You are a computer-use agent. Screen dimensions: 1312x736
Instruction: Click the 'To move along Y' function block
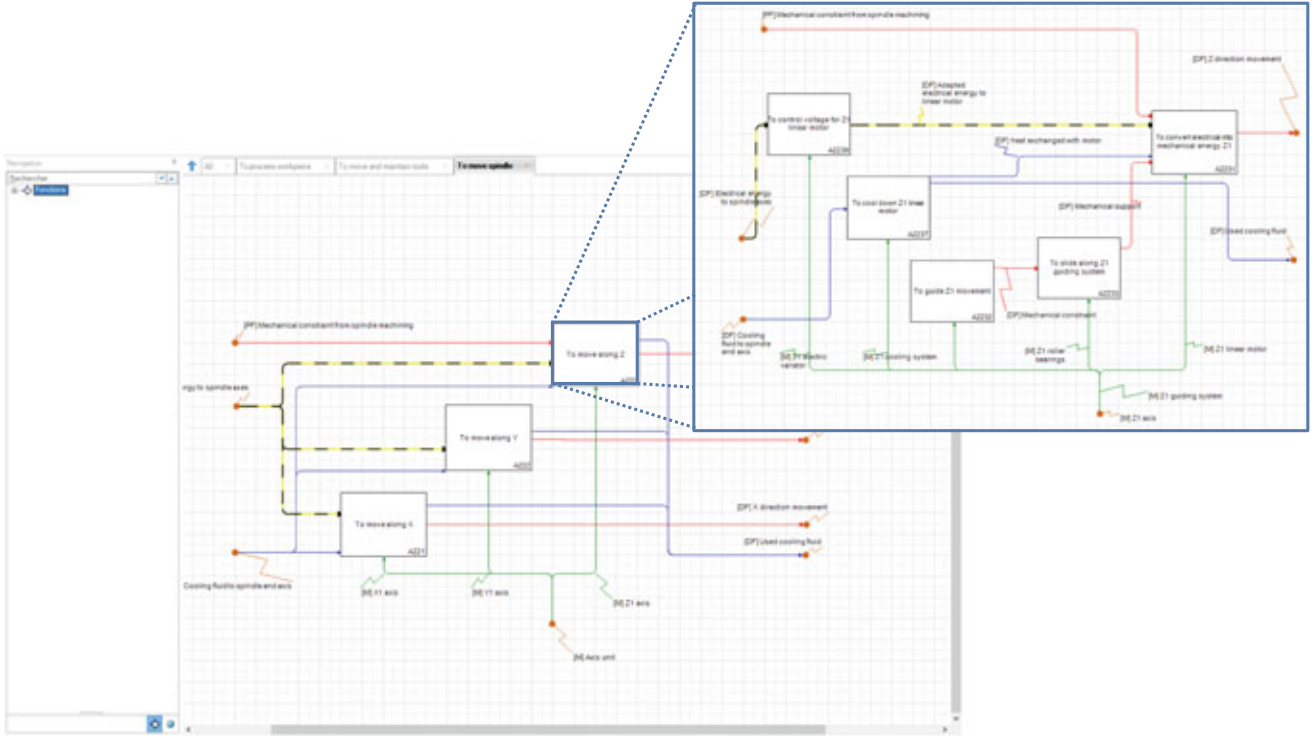pos(488,437)
